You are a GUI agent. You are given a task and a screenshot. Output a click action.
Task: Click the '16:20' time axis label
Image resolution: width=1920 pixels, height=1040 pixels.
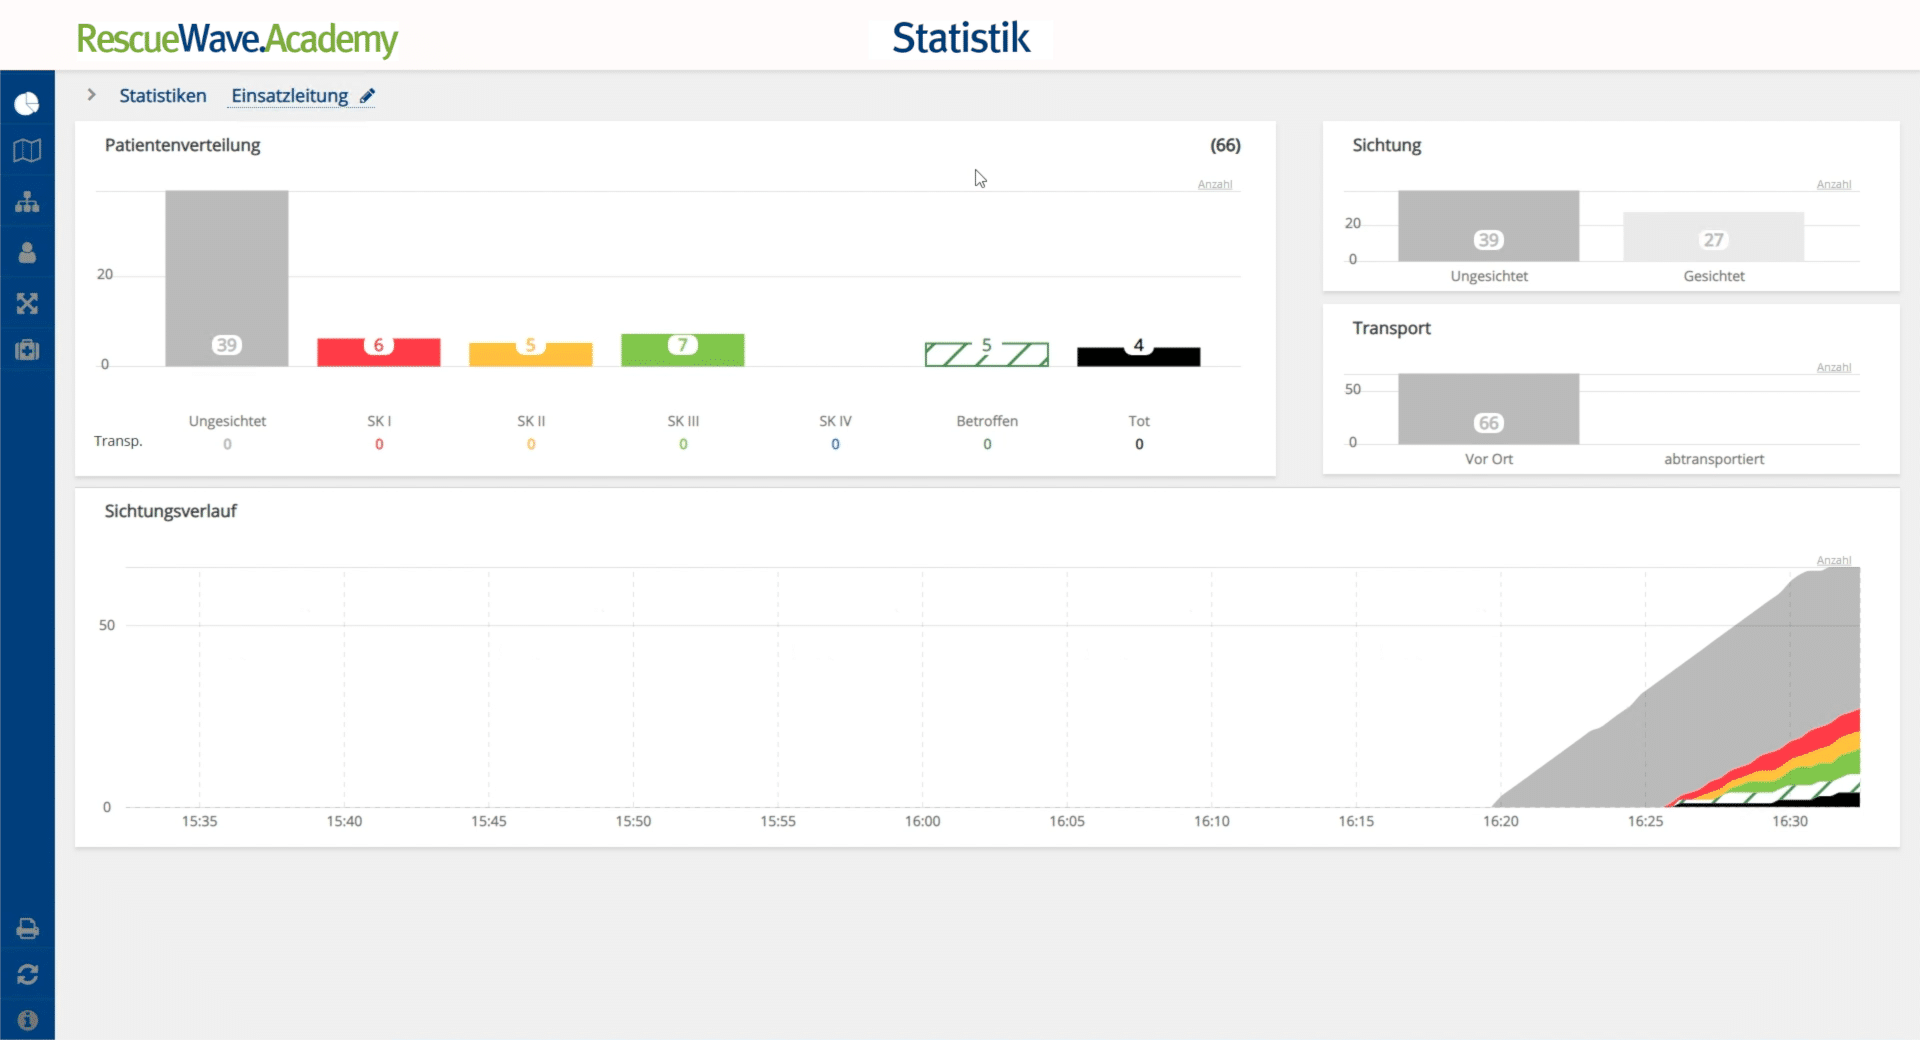click(x=1501, y=821)
